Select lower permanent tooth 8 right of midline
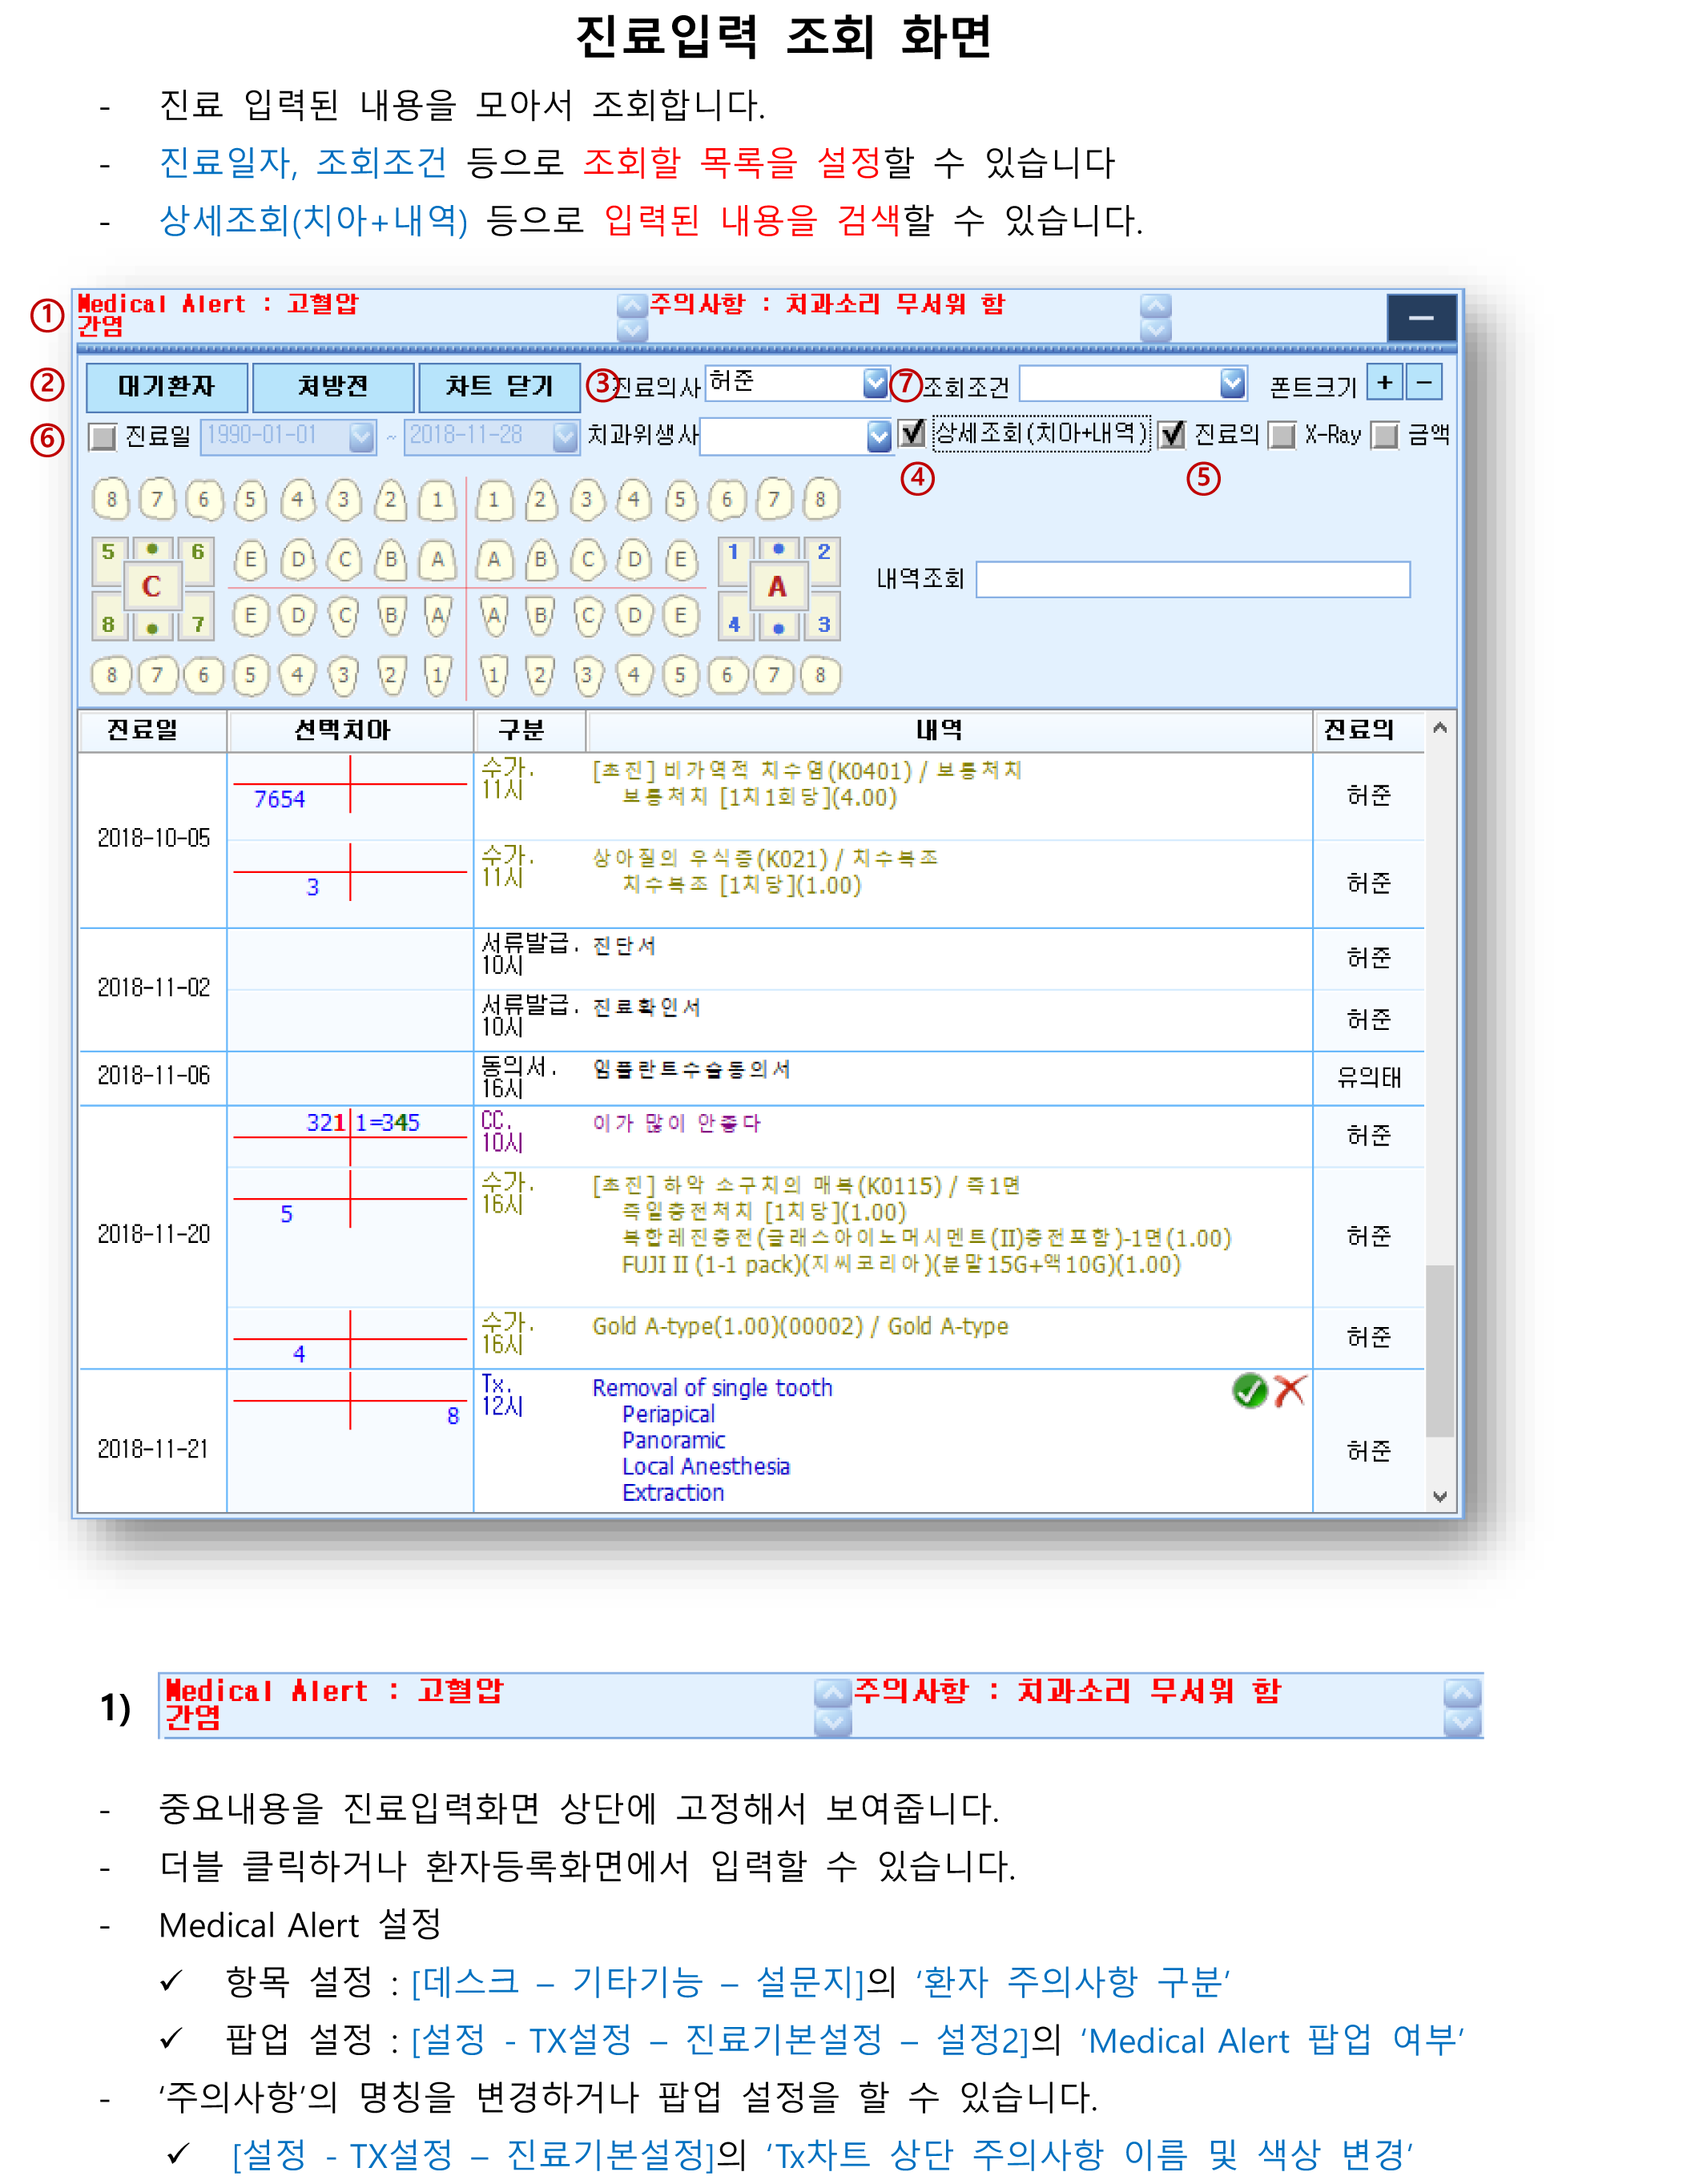 click(x=820, y=675)
